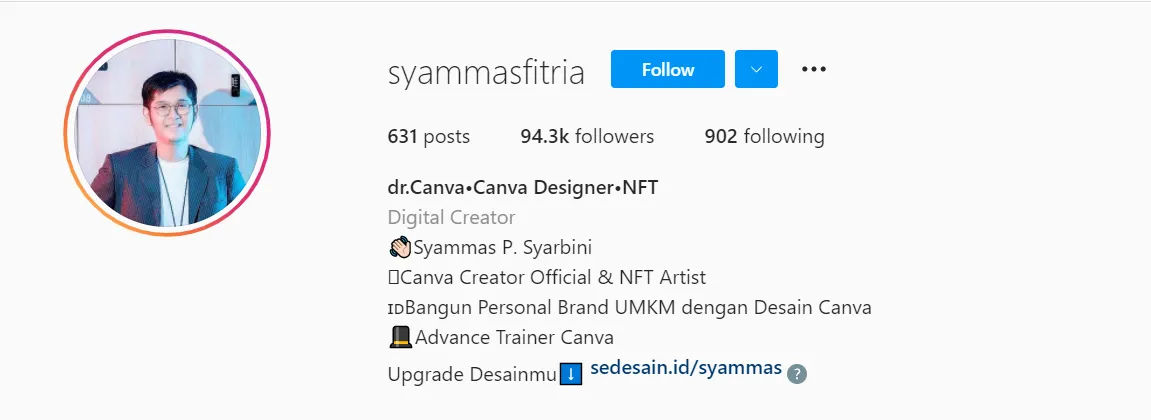1151x420 pixels.
Task: Follow the syammasfitria account
Action: 667,69
